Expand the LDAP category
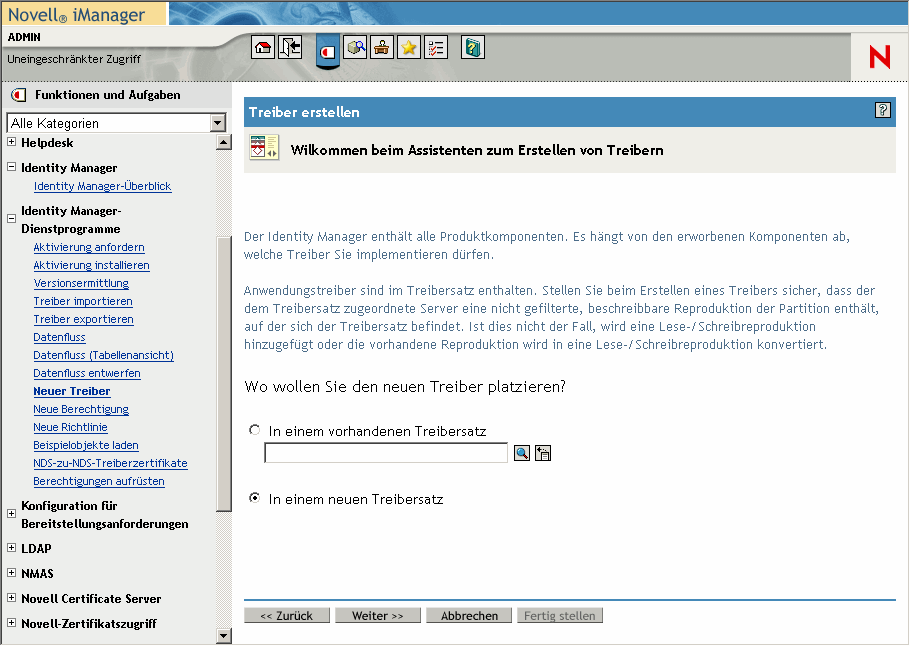910x646 pixels. click(x=10, y=548)
